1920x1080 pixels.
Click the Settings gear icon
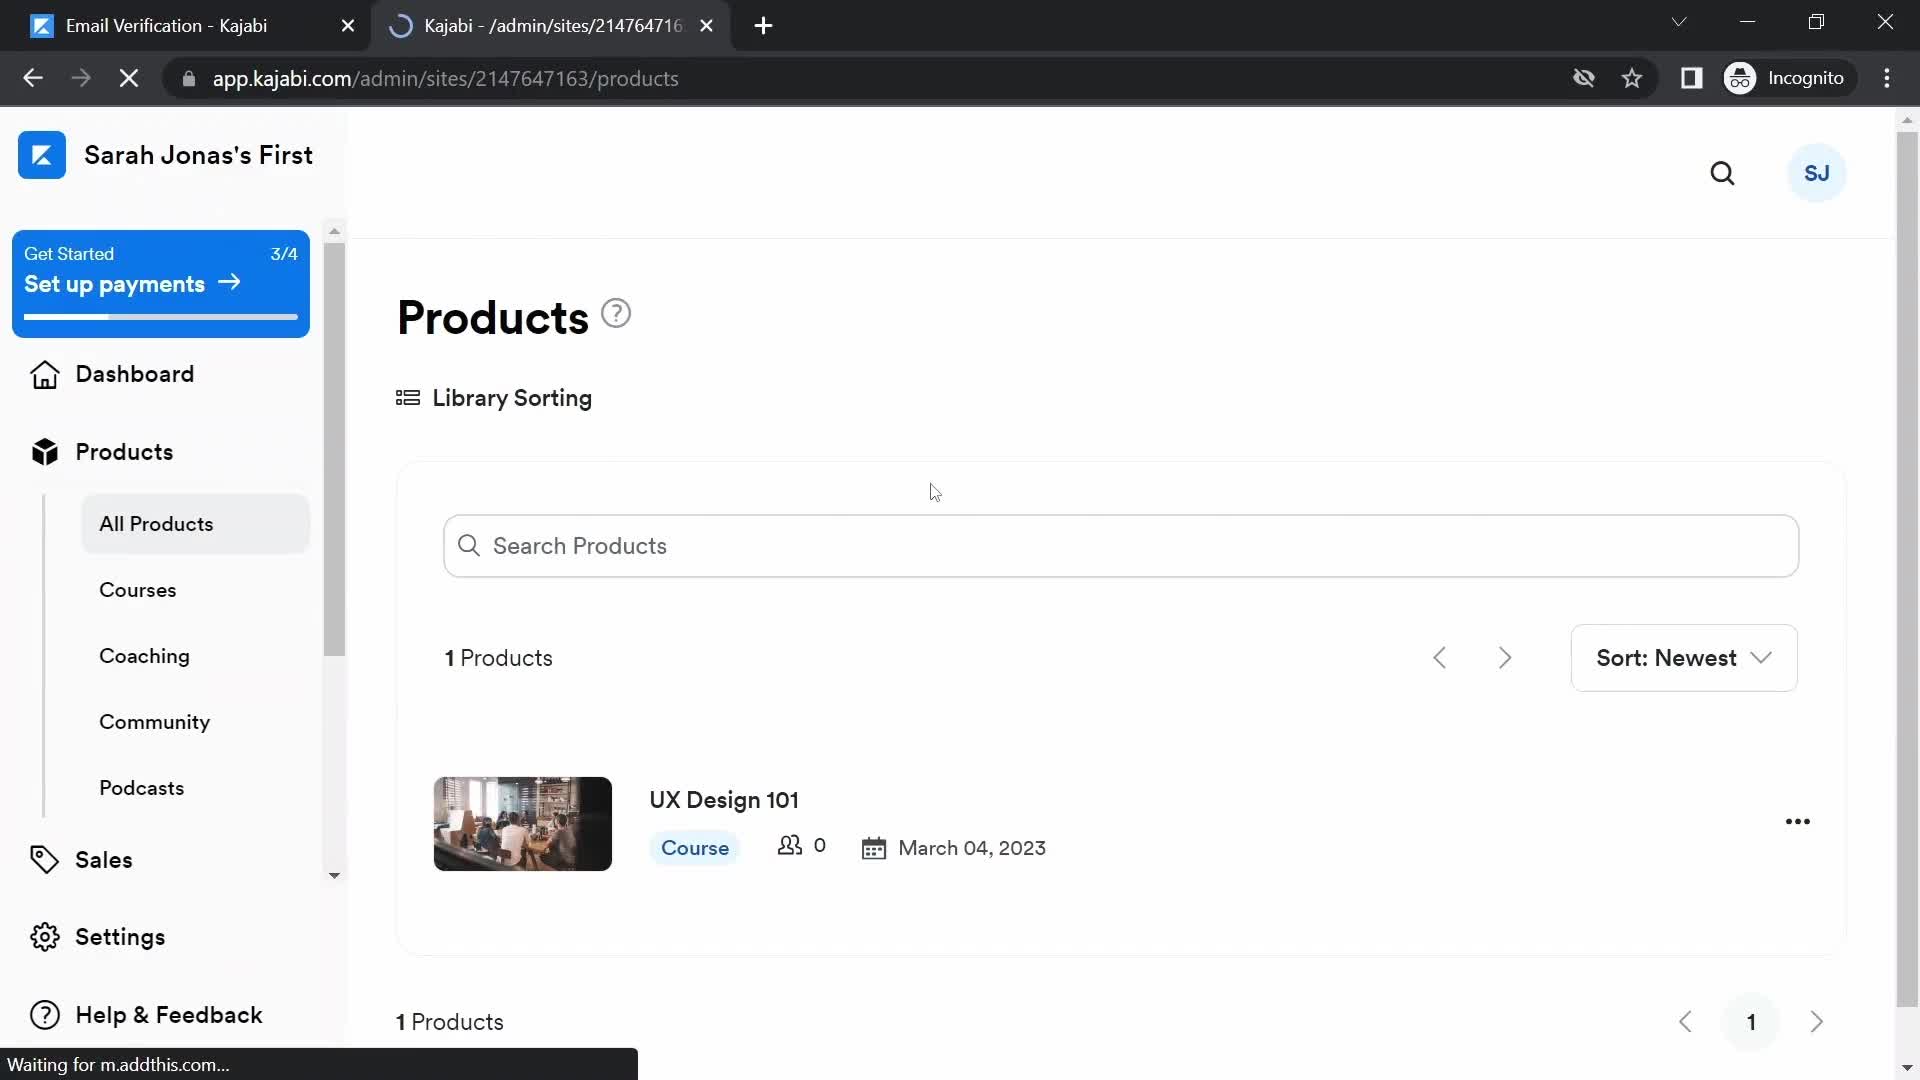(x=45, y=937)
